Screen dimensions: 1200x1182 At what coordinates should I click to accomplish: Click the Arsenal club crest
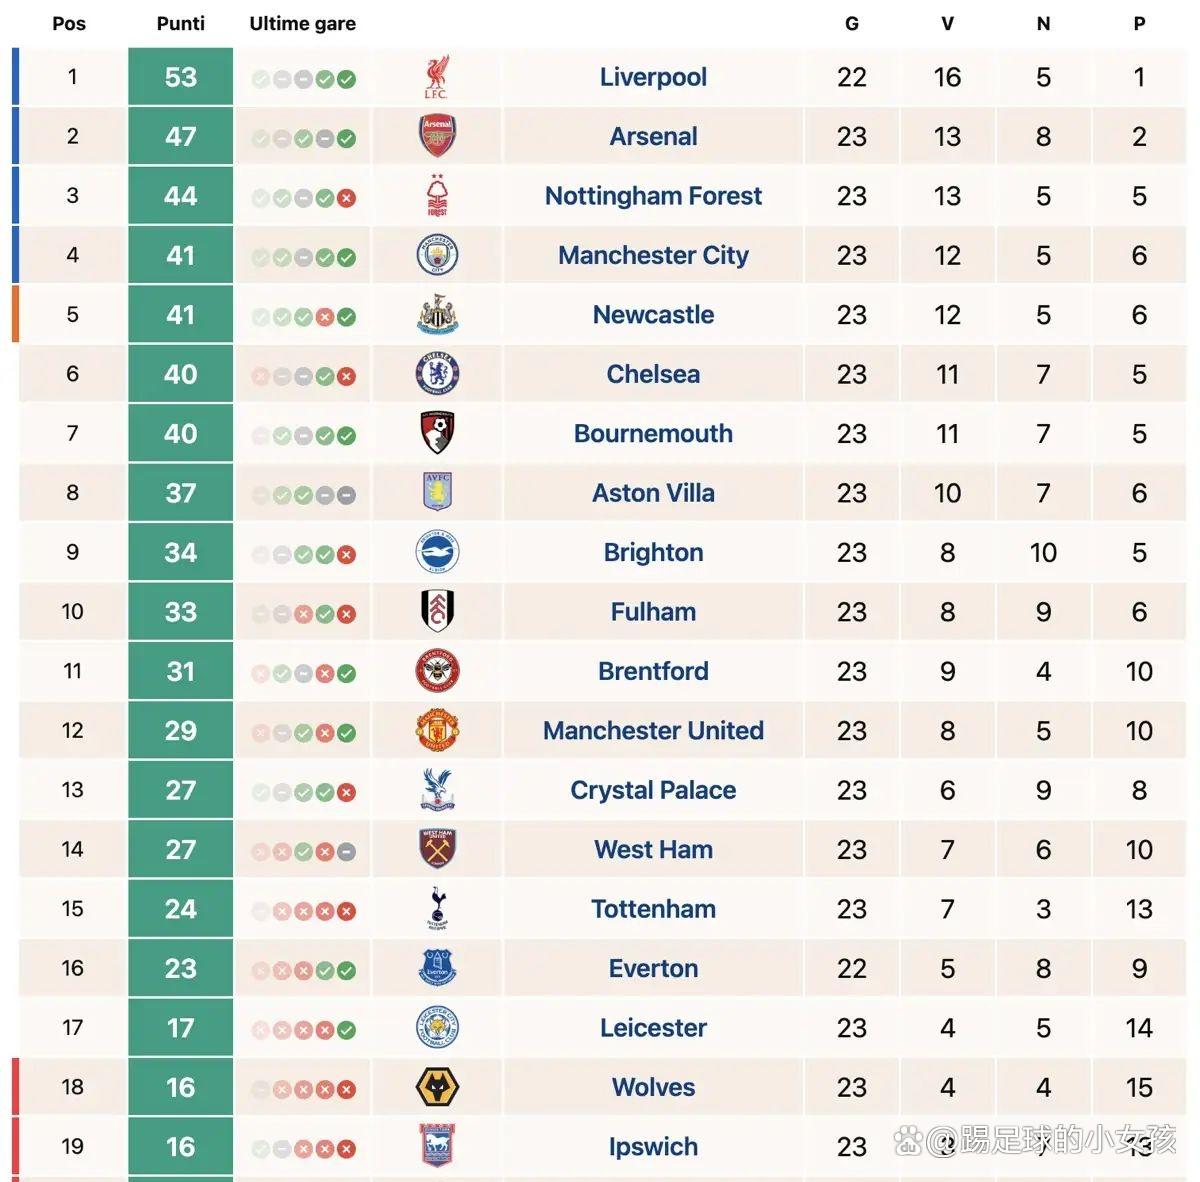point(437,136)
